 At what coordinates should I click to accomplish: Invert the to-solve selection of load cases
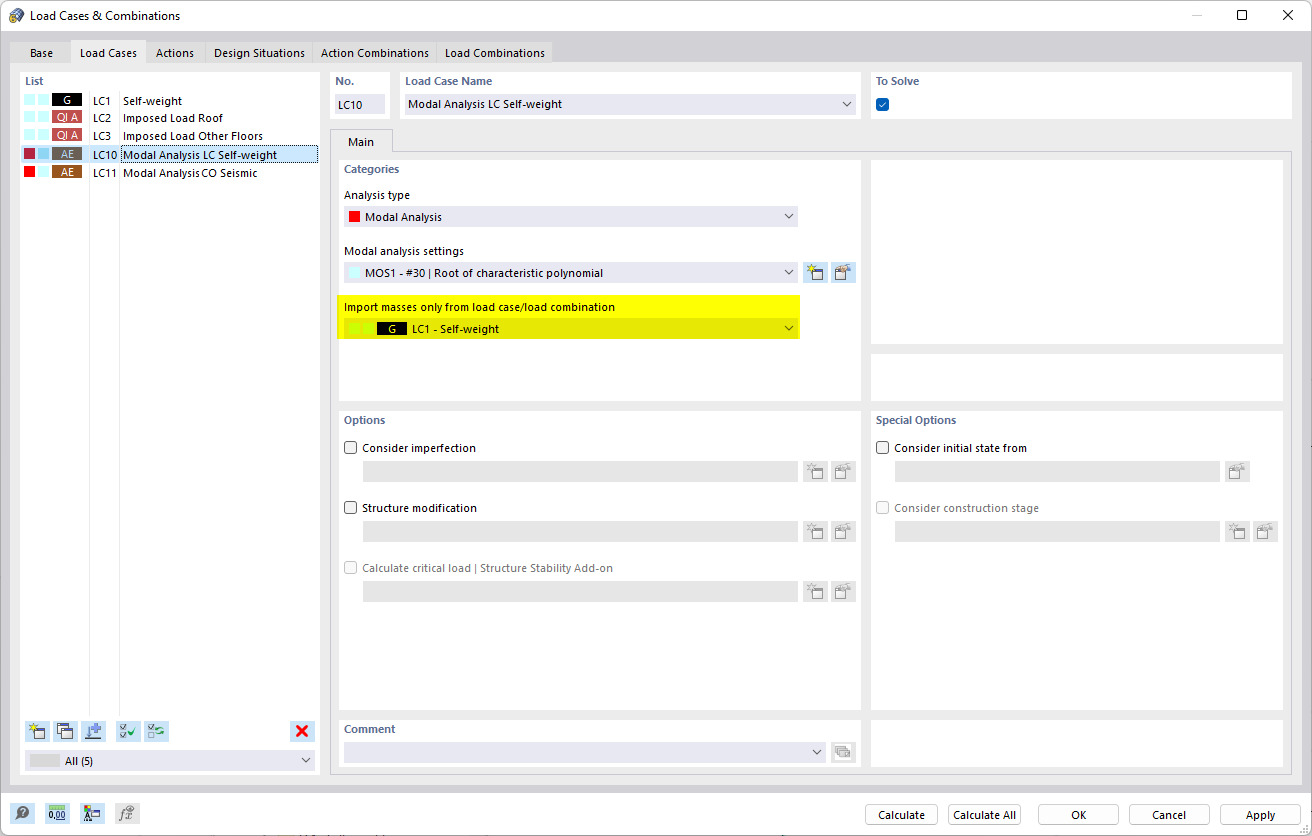155,731
